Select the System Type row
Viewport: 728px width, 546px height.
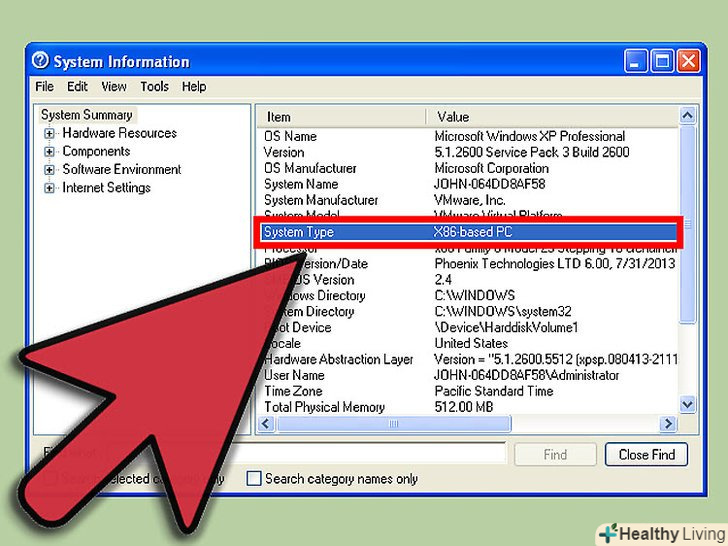point(470,232)
